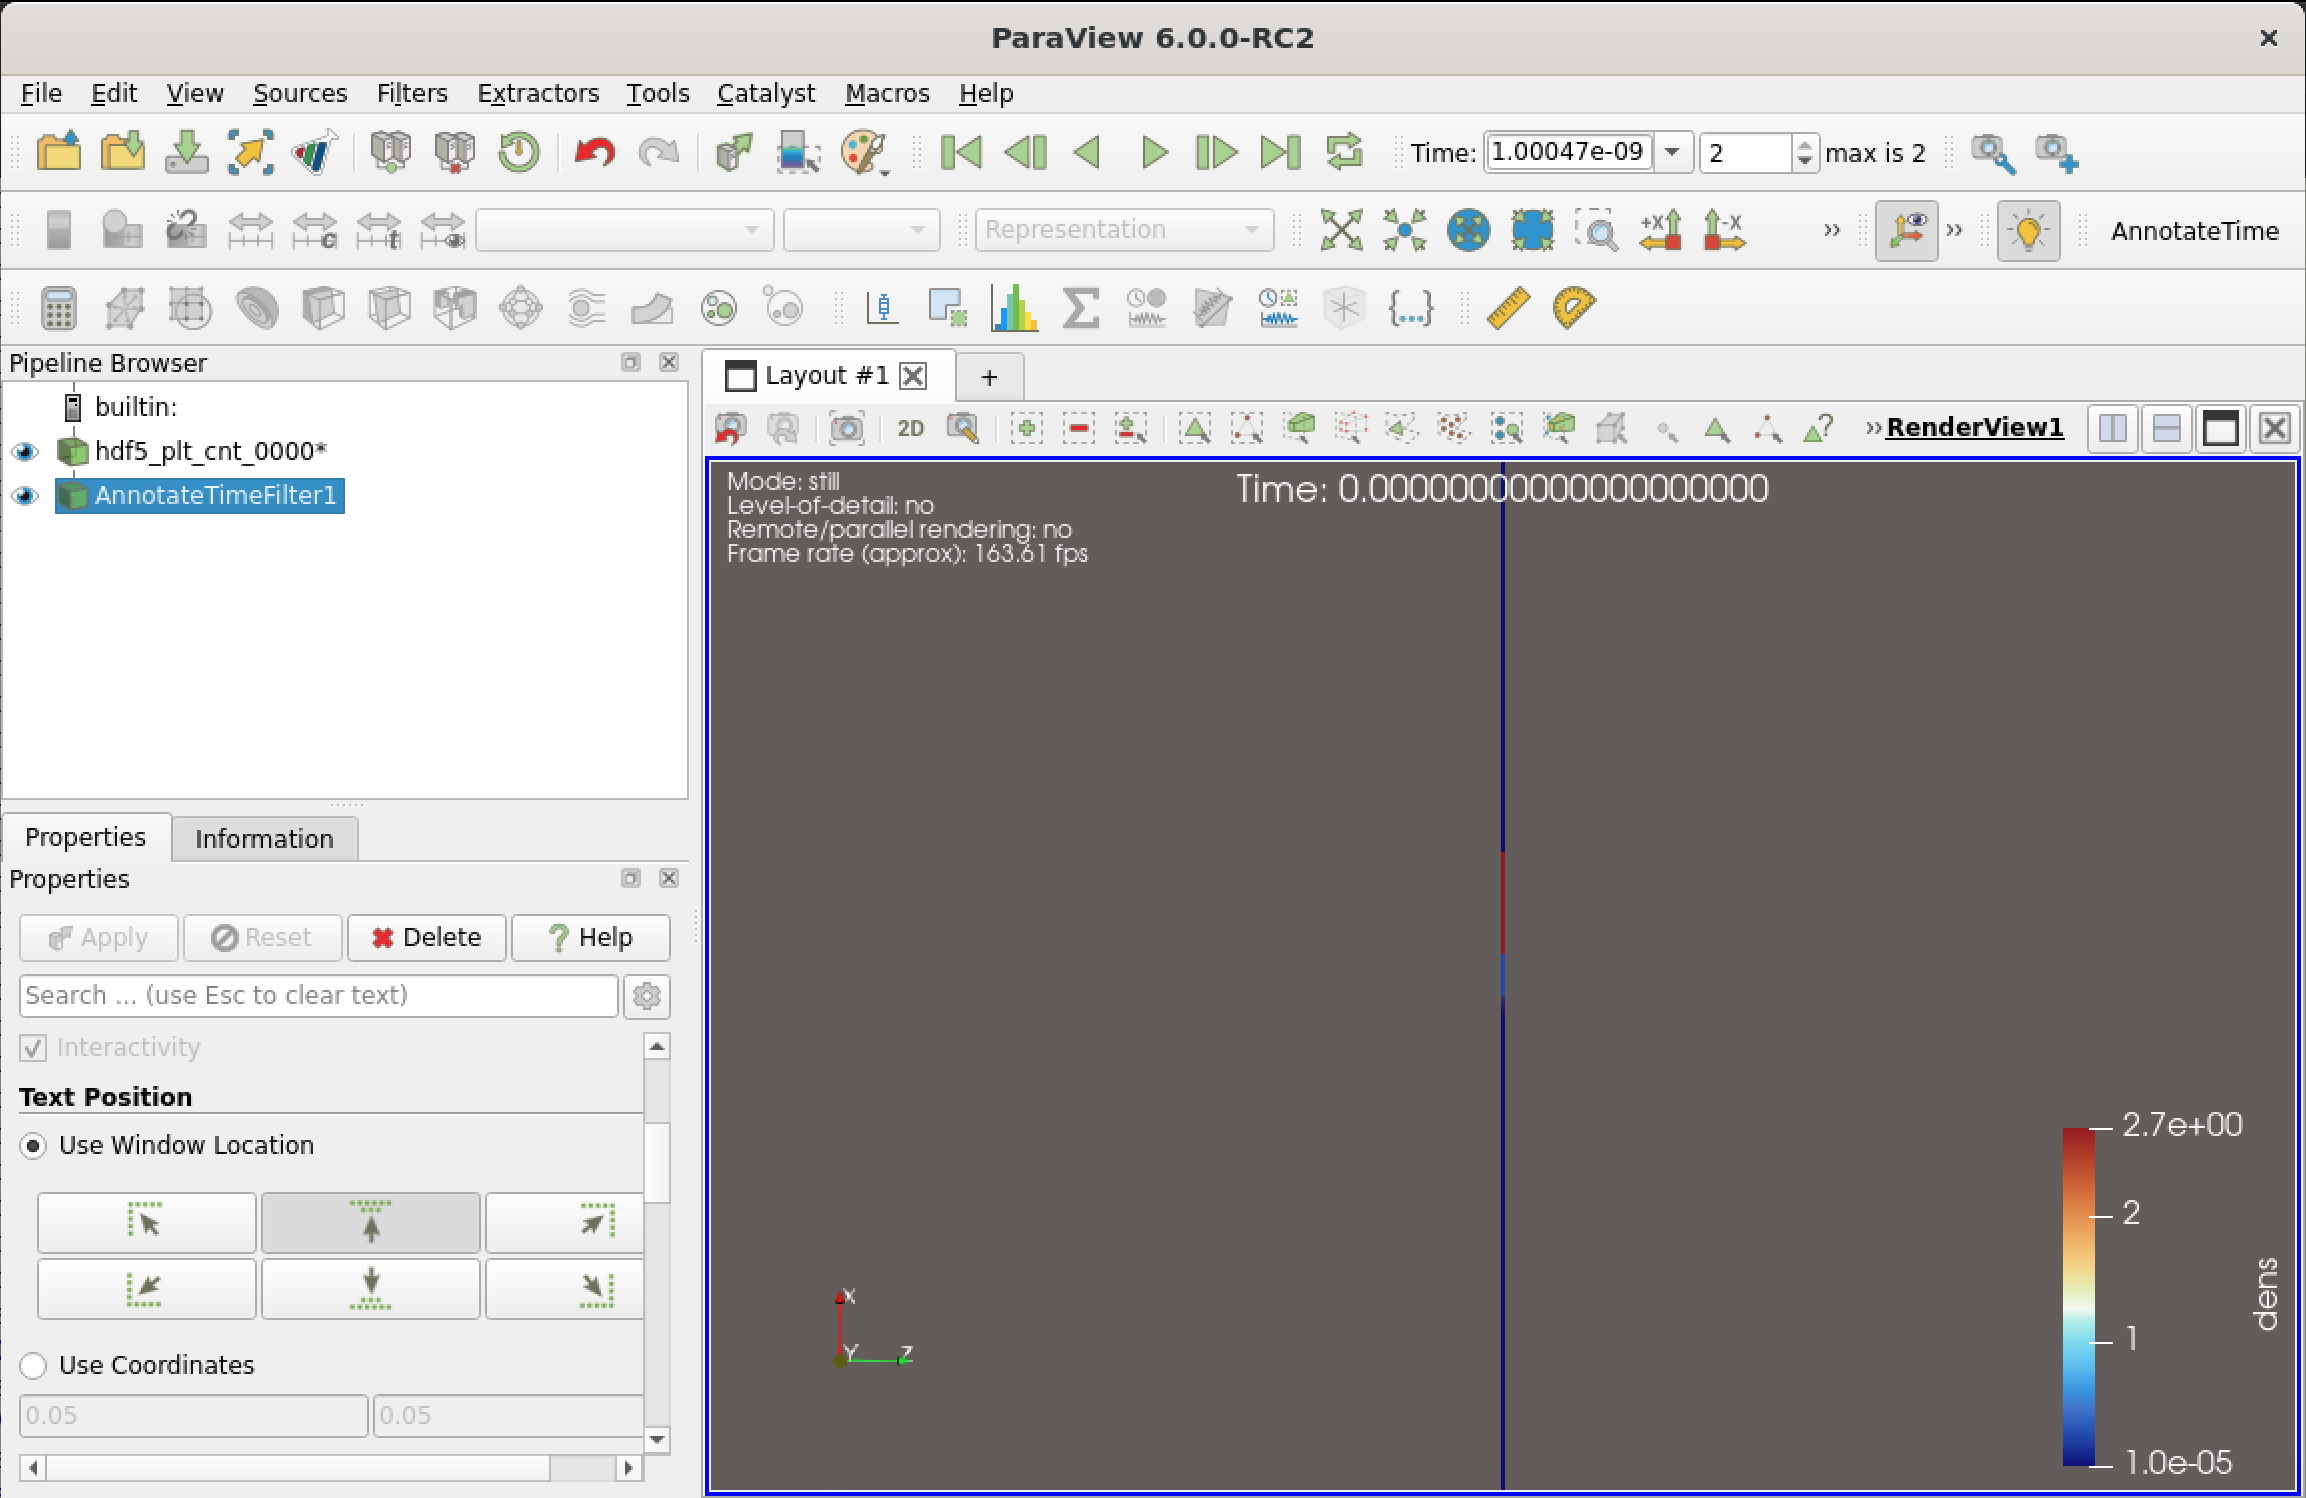Open the Time value dropdown
This screenshot has width=2306, height=1498.
[1673, 153]
